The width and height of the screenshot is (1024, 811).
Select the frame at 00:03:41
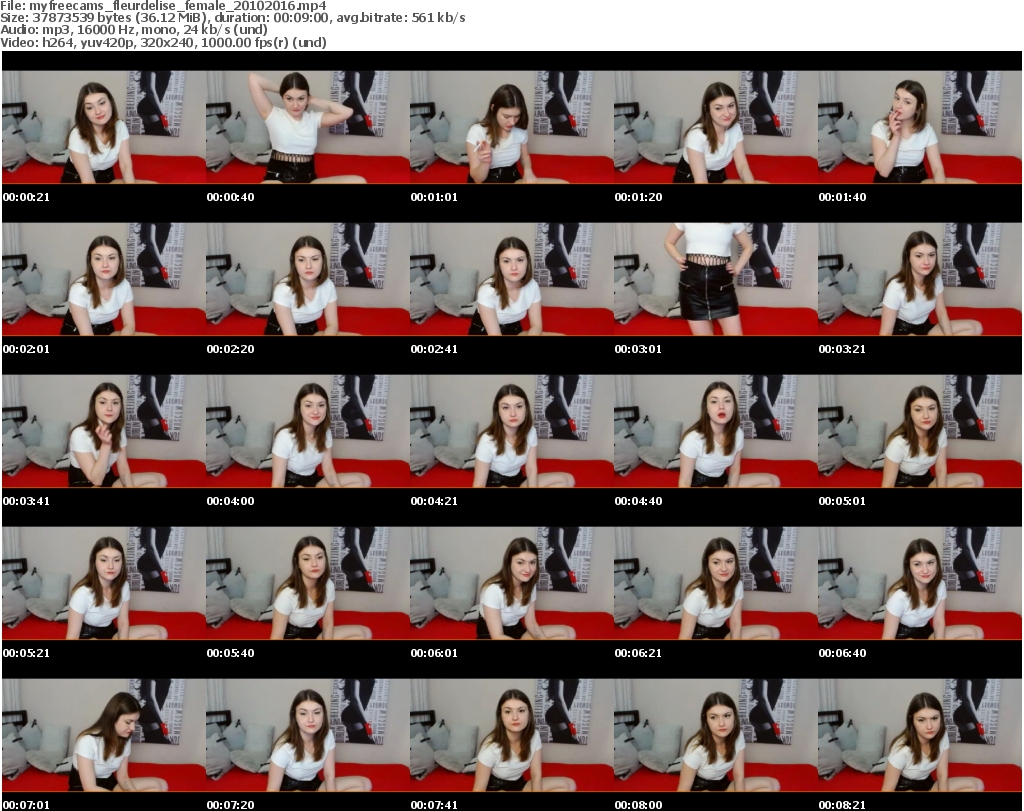(104, 431)
